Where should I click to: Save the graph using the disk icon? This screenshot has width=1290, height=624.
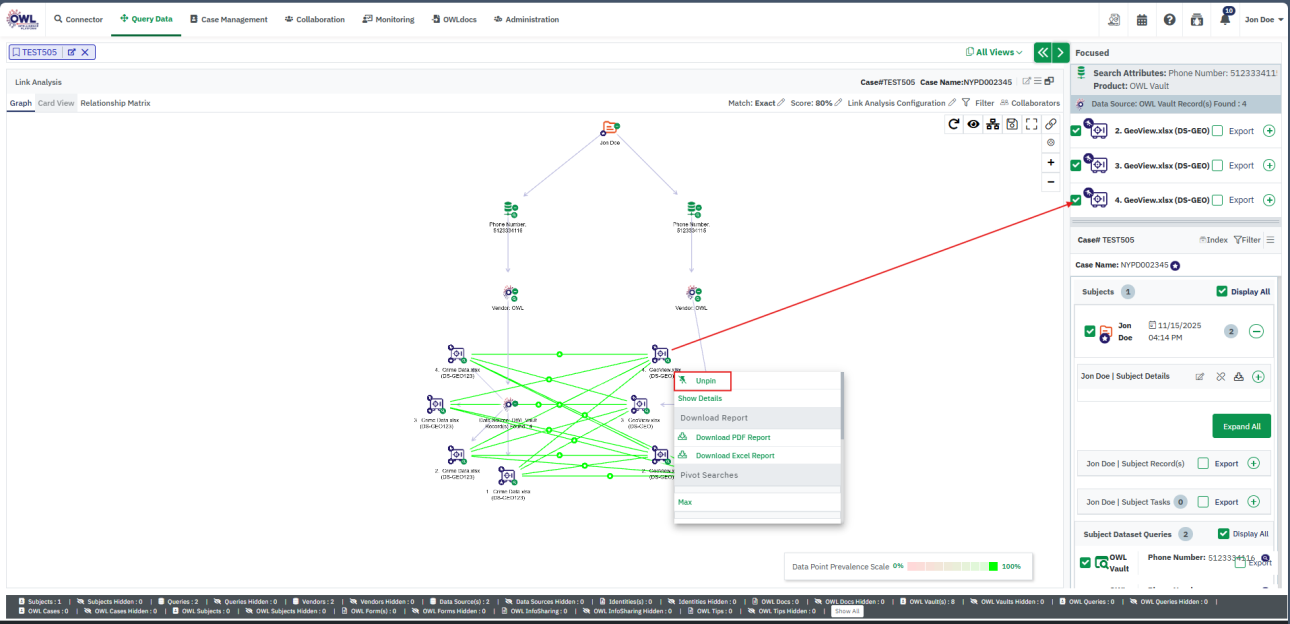tap(1012, 124)
